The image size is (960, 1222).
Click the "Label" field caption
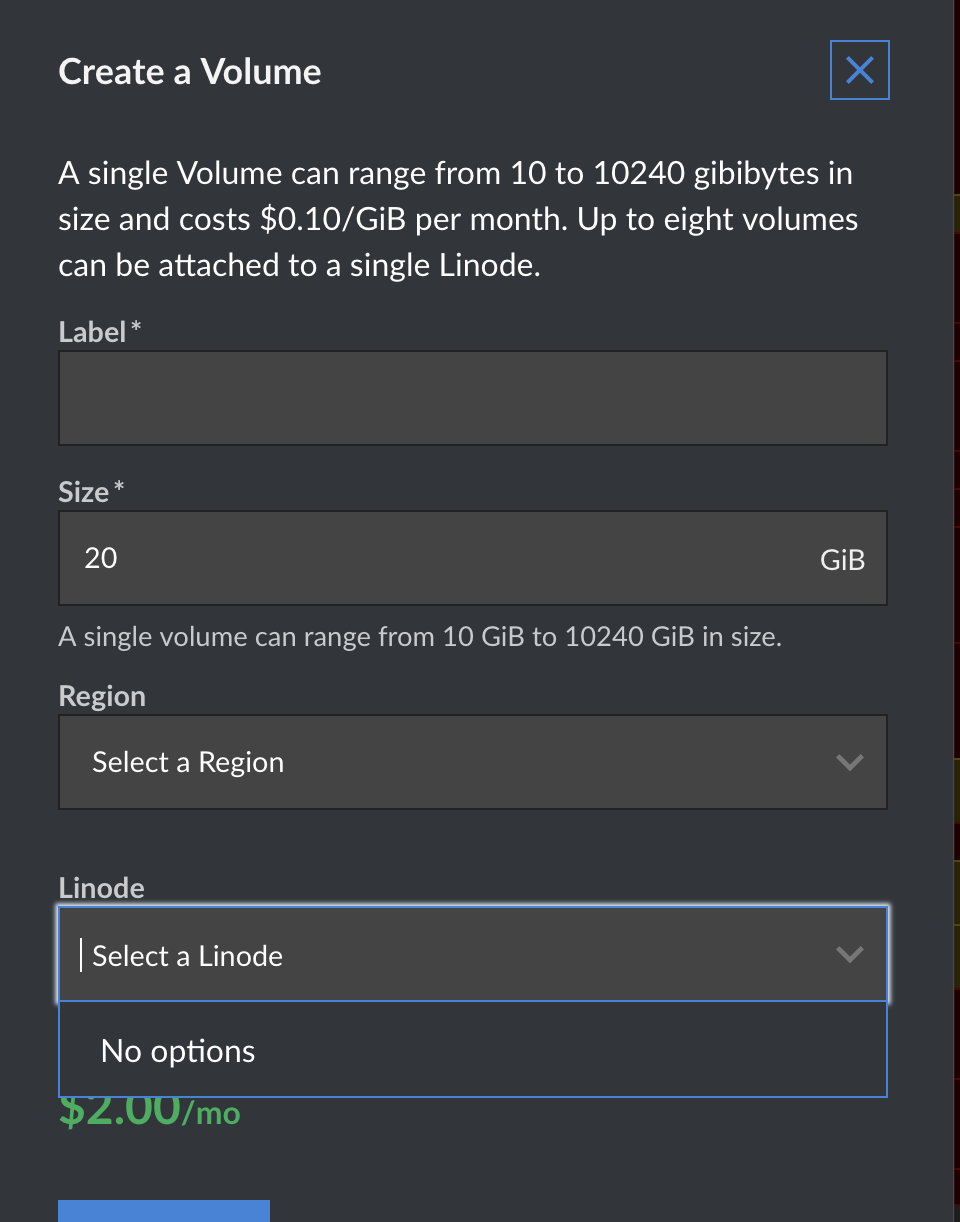coord(92,332)
